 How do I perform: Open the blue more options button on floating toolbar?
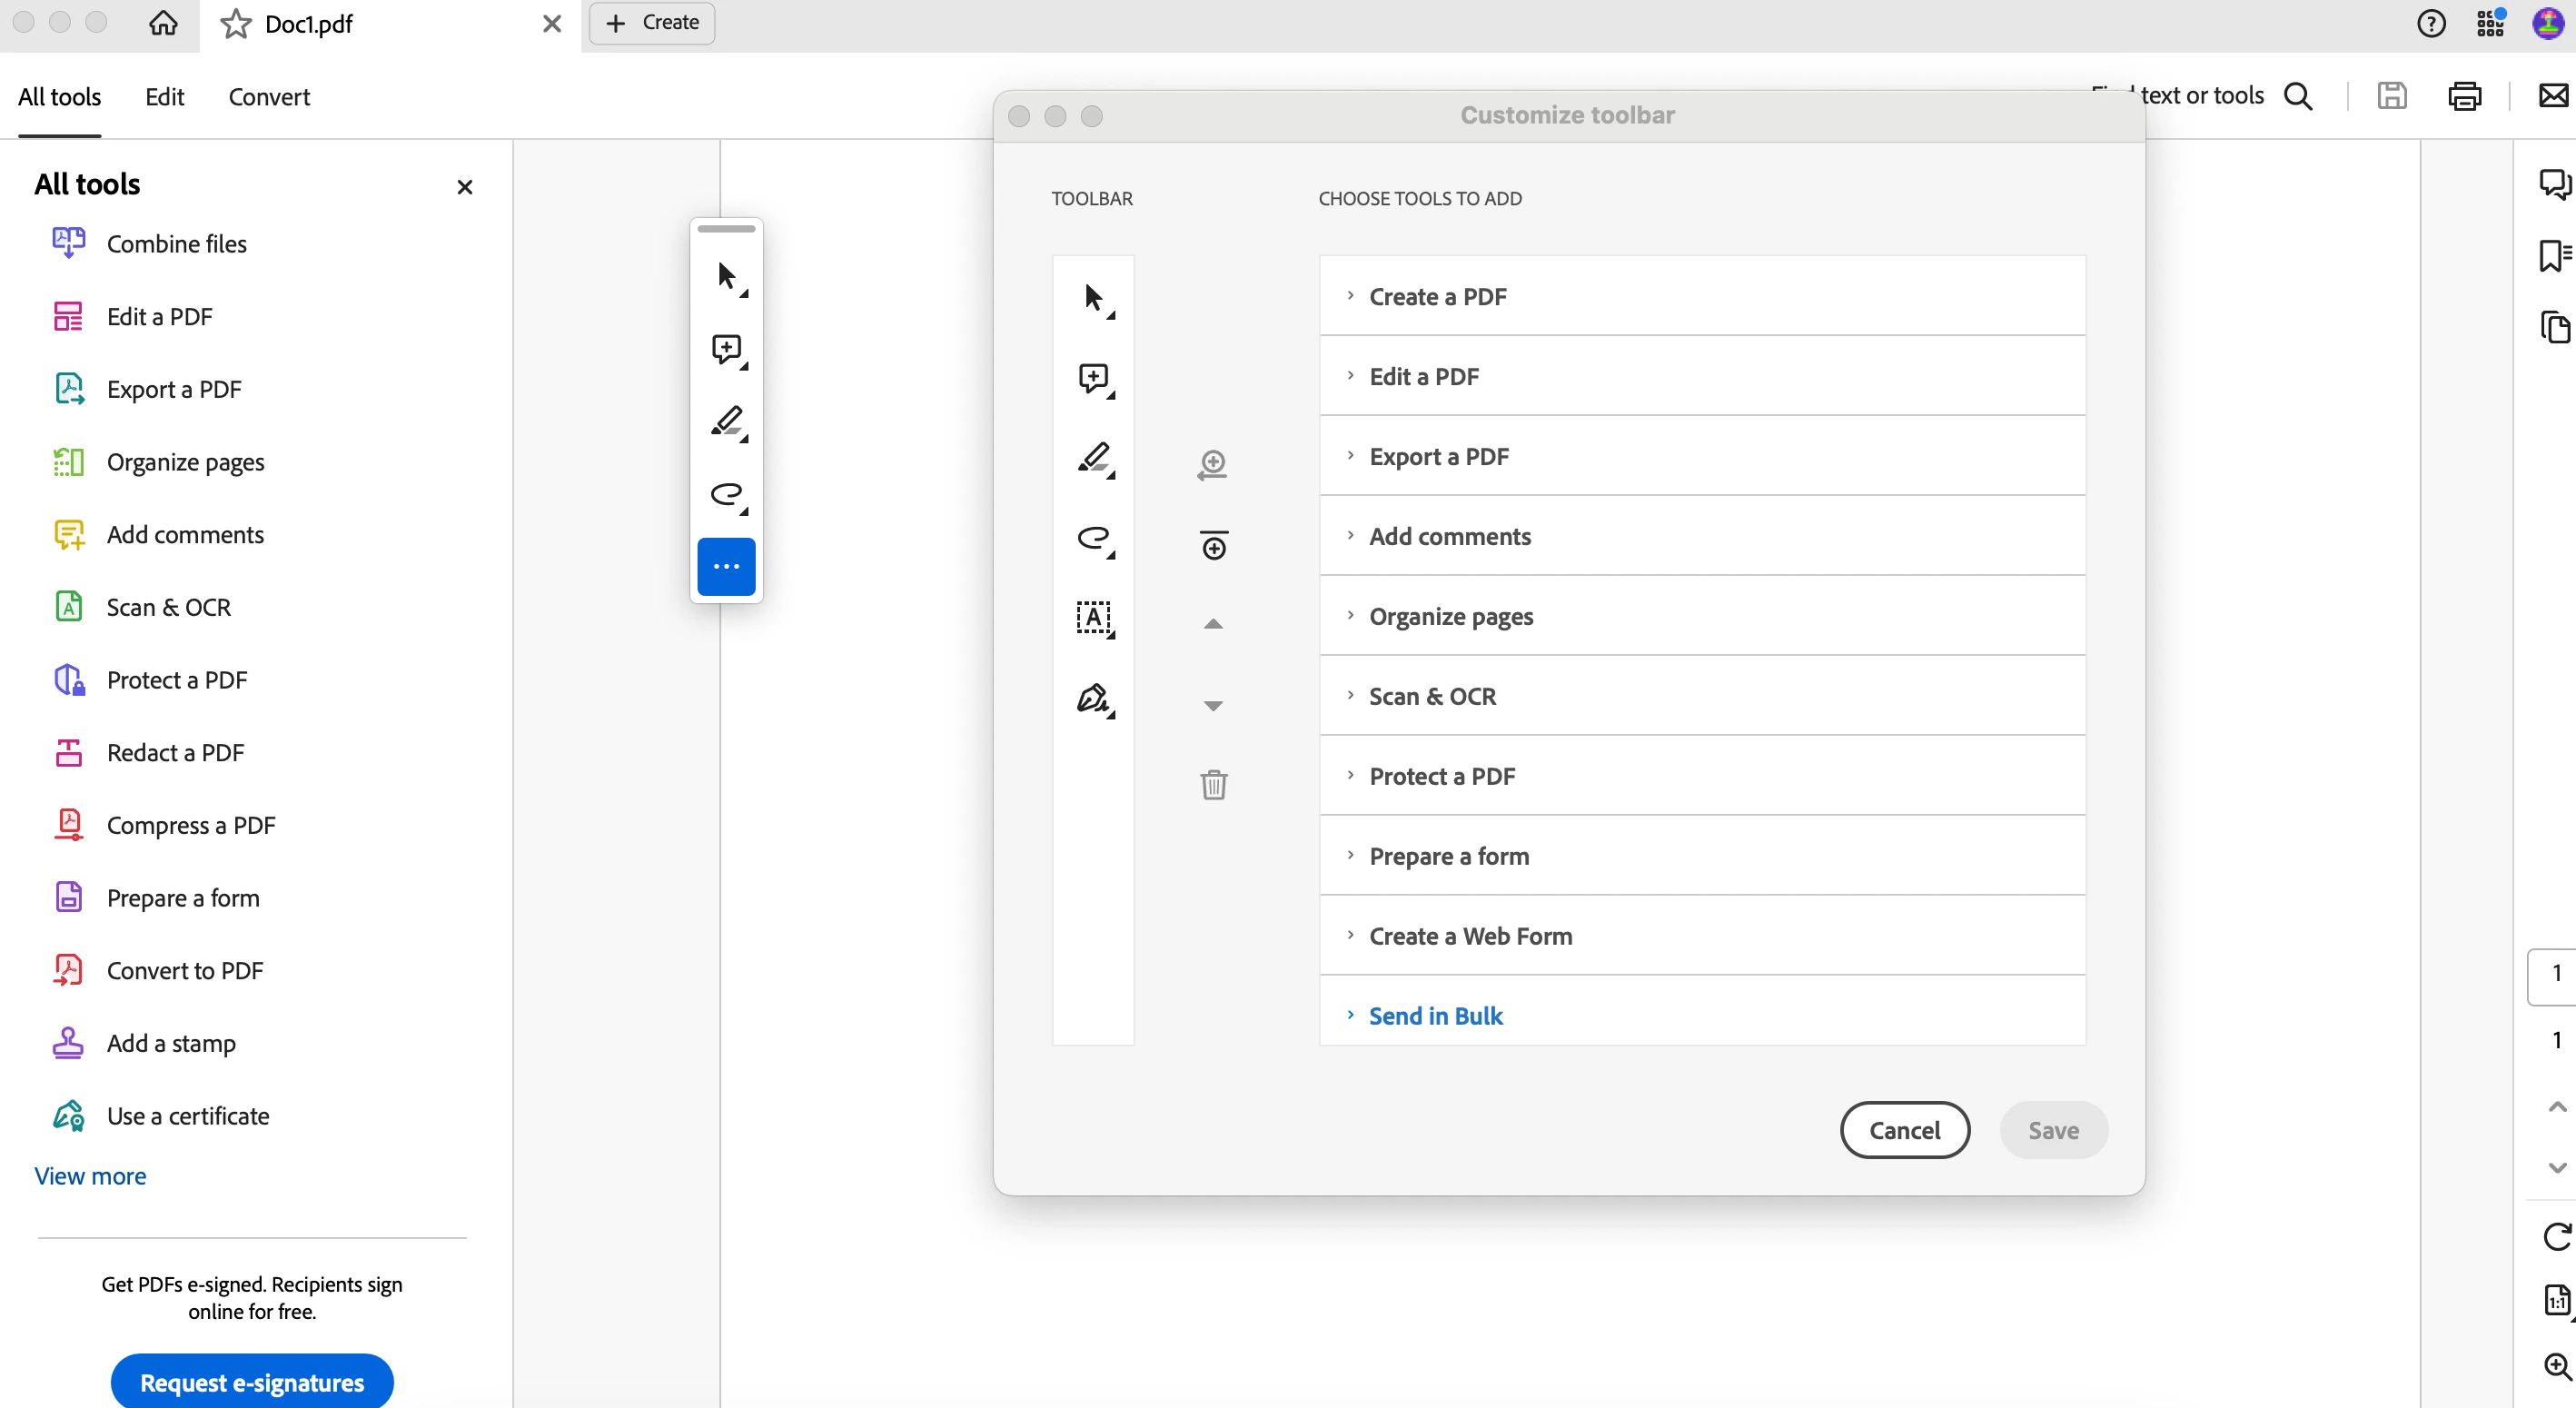[726, 566]
